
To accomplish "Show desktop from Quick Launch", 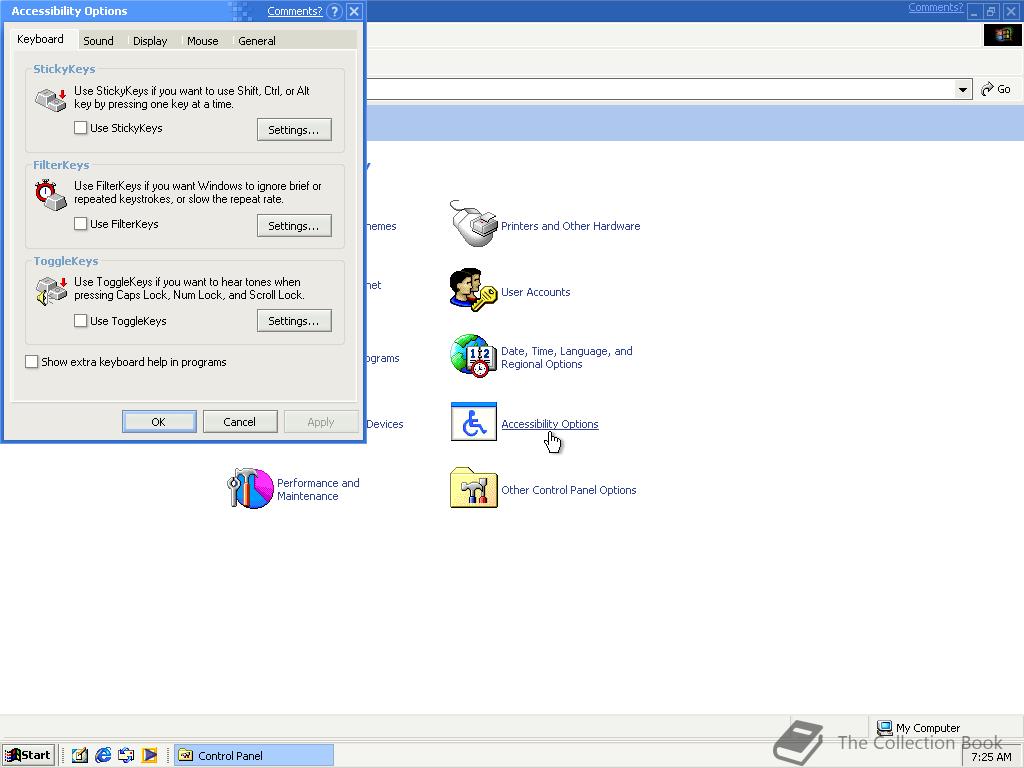I will point(80,756).
